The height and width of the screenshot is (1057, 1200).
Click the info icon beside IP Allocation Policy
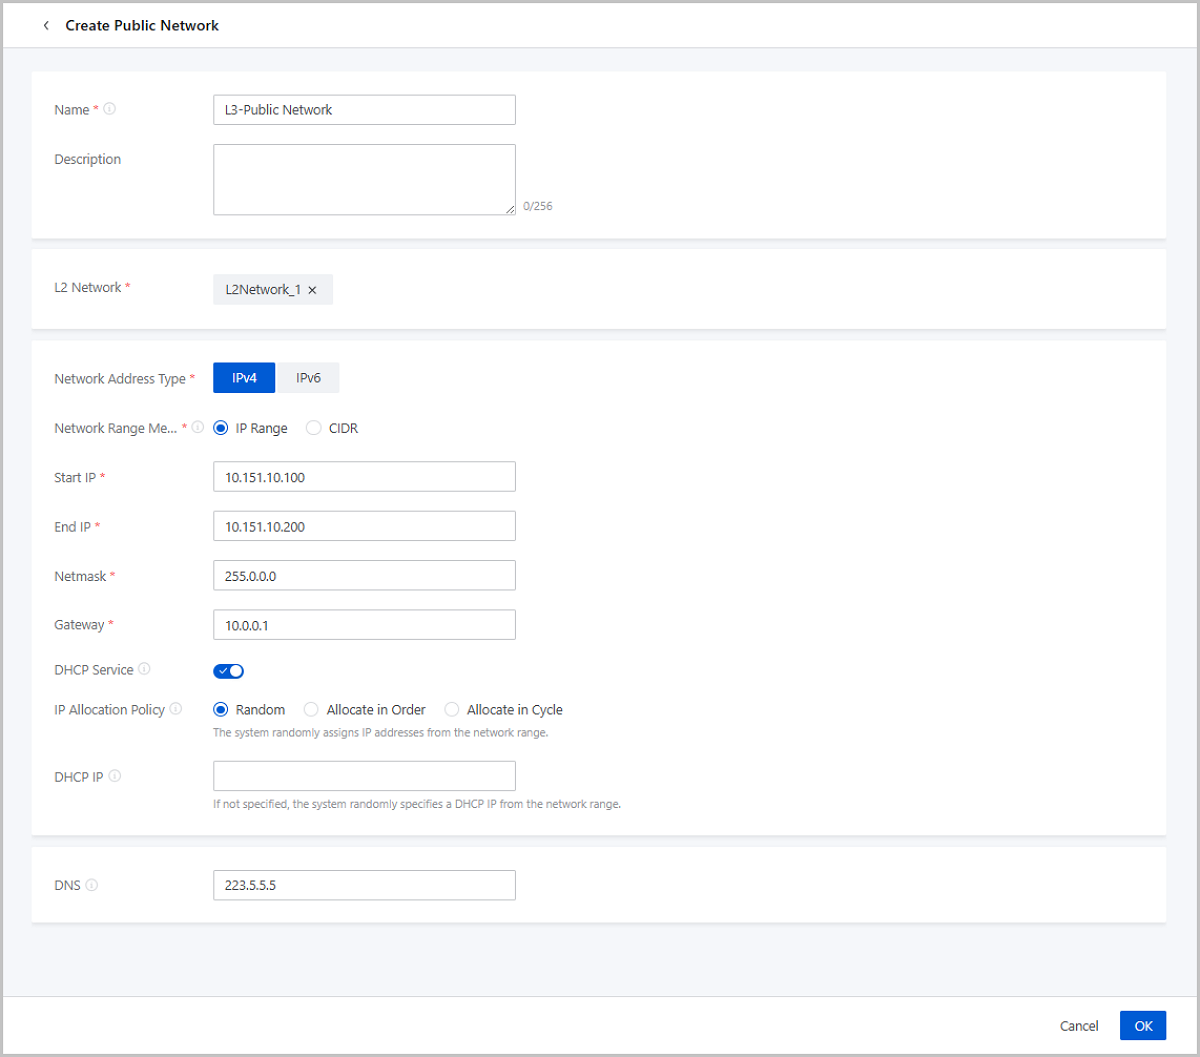(x=176, y=709)
